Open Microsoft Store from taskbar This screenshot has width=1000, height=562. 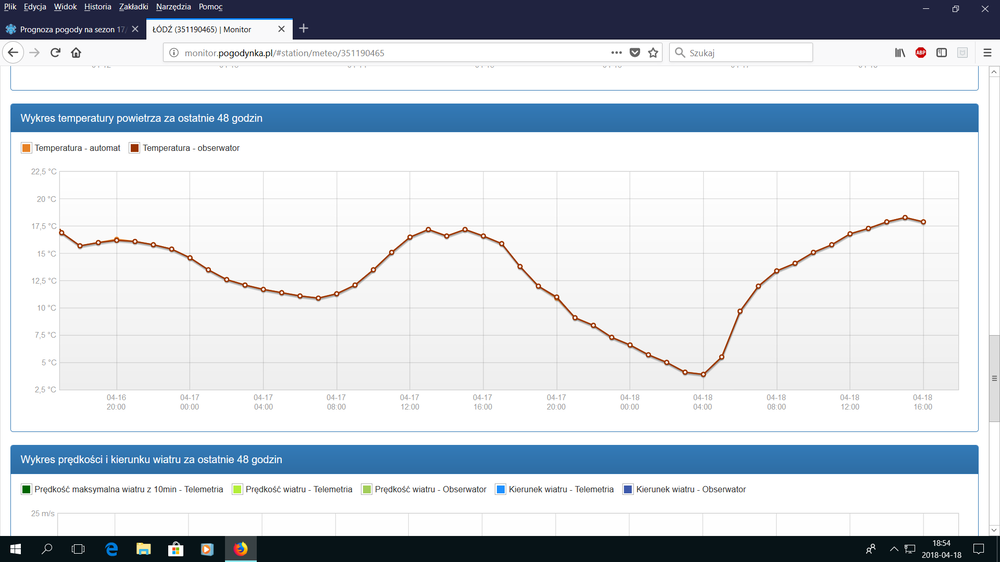(x=175, y=549)
